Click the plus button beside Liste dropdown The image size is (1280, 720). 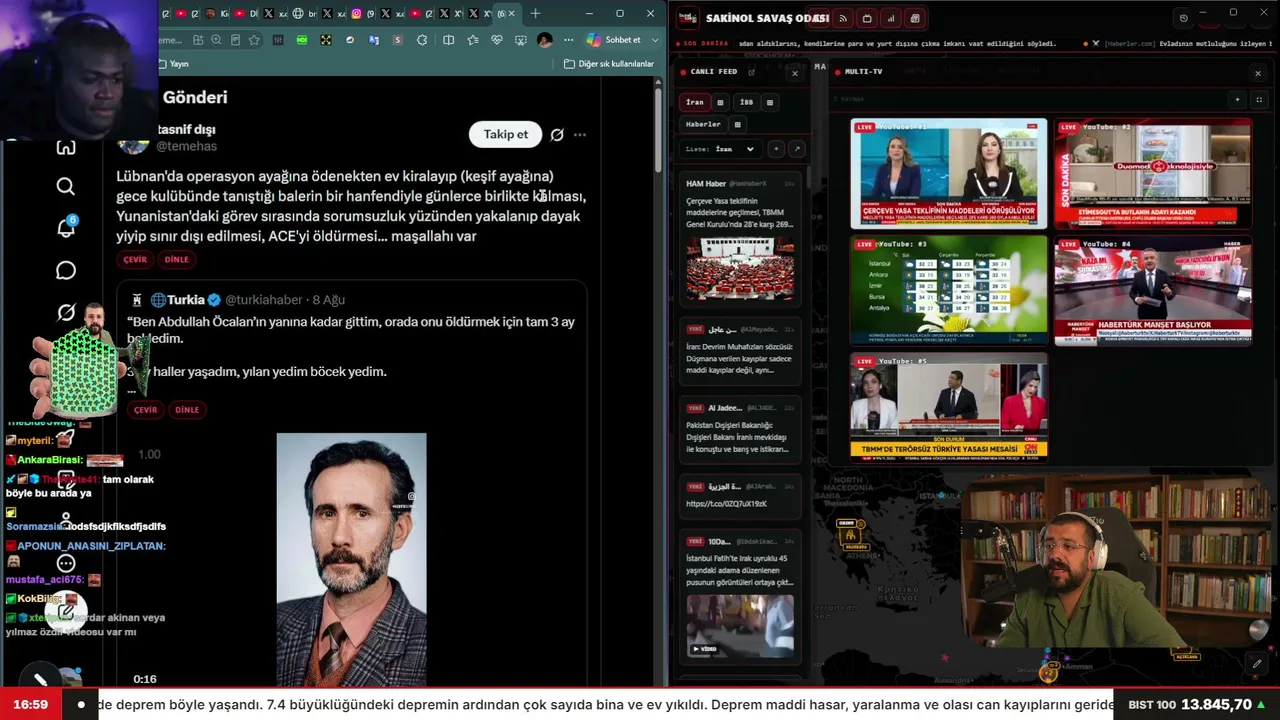coord(775,149)
